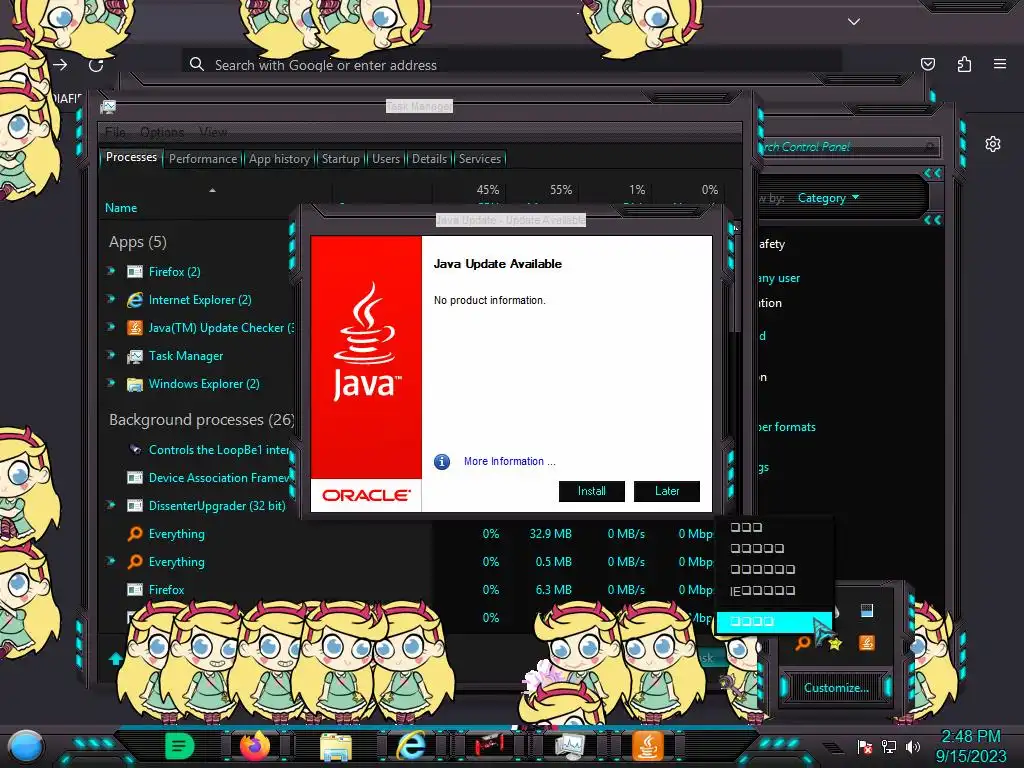Click Internet Explorer icon in Task Manager list
This screenshot has width=1024, height=768.
(x=135, y=300)
